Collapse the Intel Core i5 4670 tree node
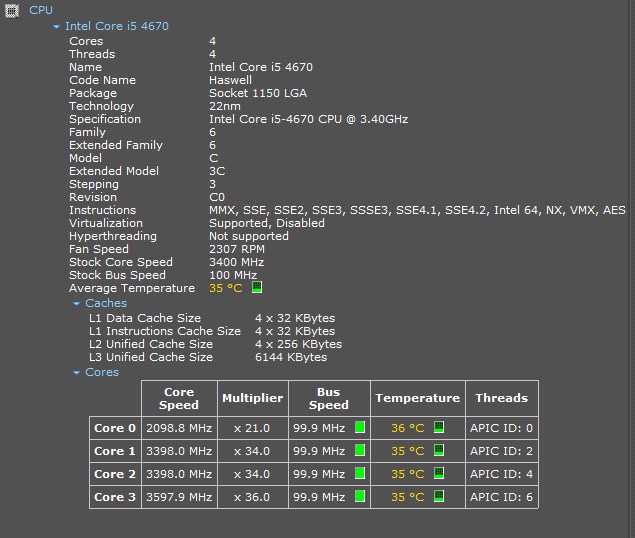The height and width of the screenshot is (538, 635). click(56, 27)
